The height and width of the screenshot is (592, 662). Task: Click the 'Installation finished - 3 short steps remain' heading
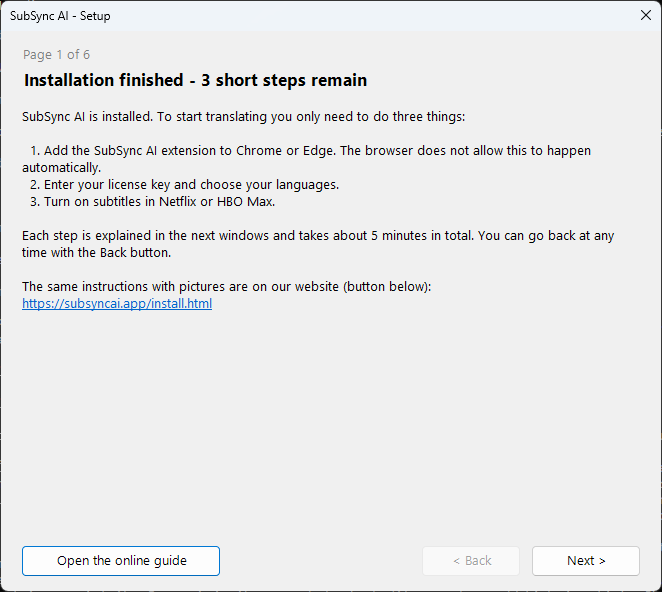pyautogui.click(x=195, y=80)
